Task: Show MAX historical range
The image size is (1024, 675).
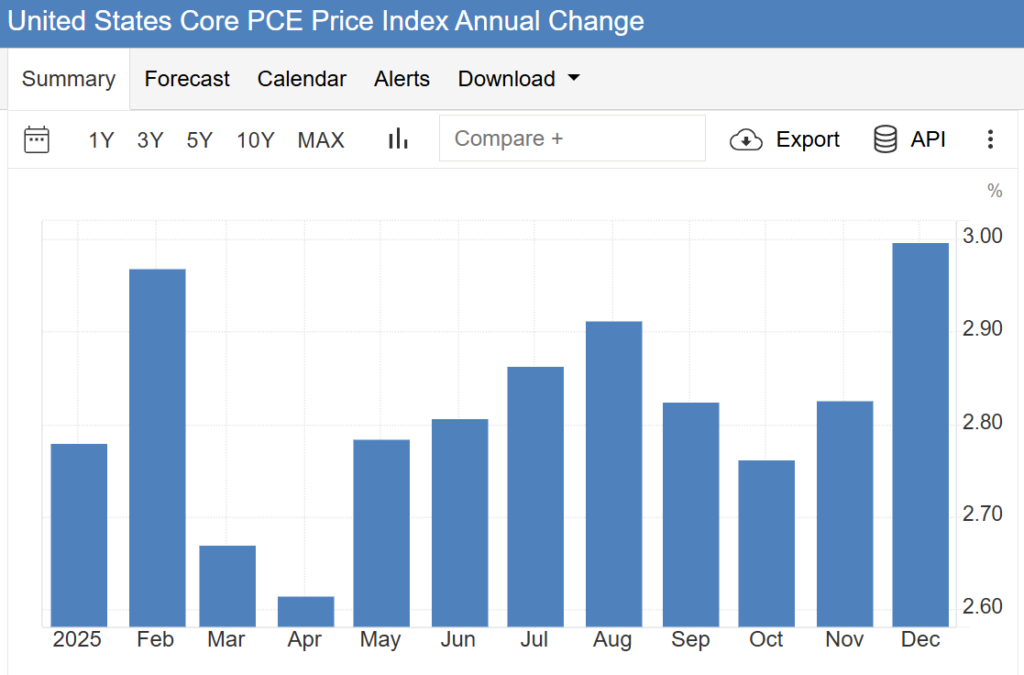Action: click(x=321, y=140)
